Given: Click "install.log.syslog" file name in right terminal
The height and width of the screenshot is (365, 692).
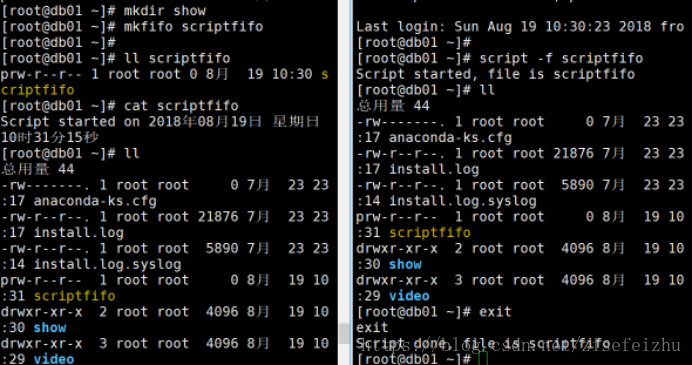Looking at the screenshot, I should 463,201.
